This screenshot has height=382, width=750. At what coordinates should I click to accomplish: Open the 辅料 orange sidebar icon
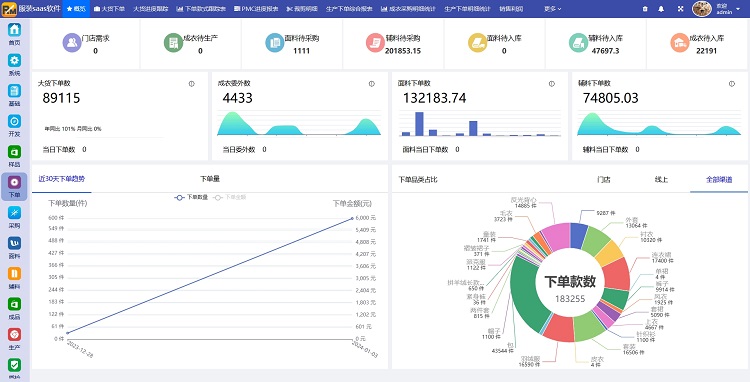click(14, 273)
